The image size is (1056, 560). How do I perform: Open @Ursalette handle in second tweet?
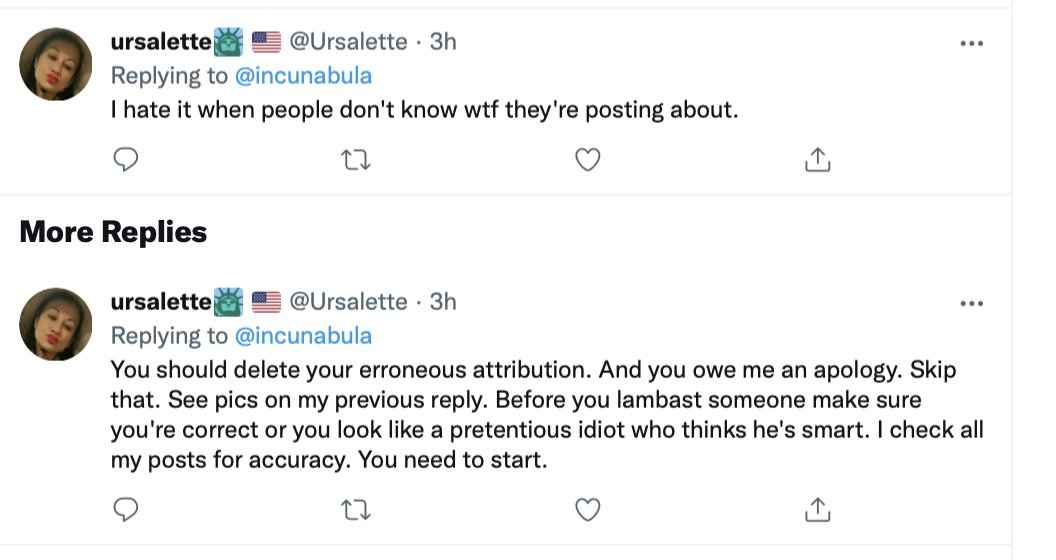point(348,302)
